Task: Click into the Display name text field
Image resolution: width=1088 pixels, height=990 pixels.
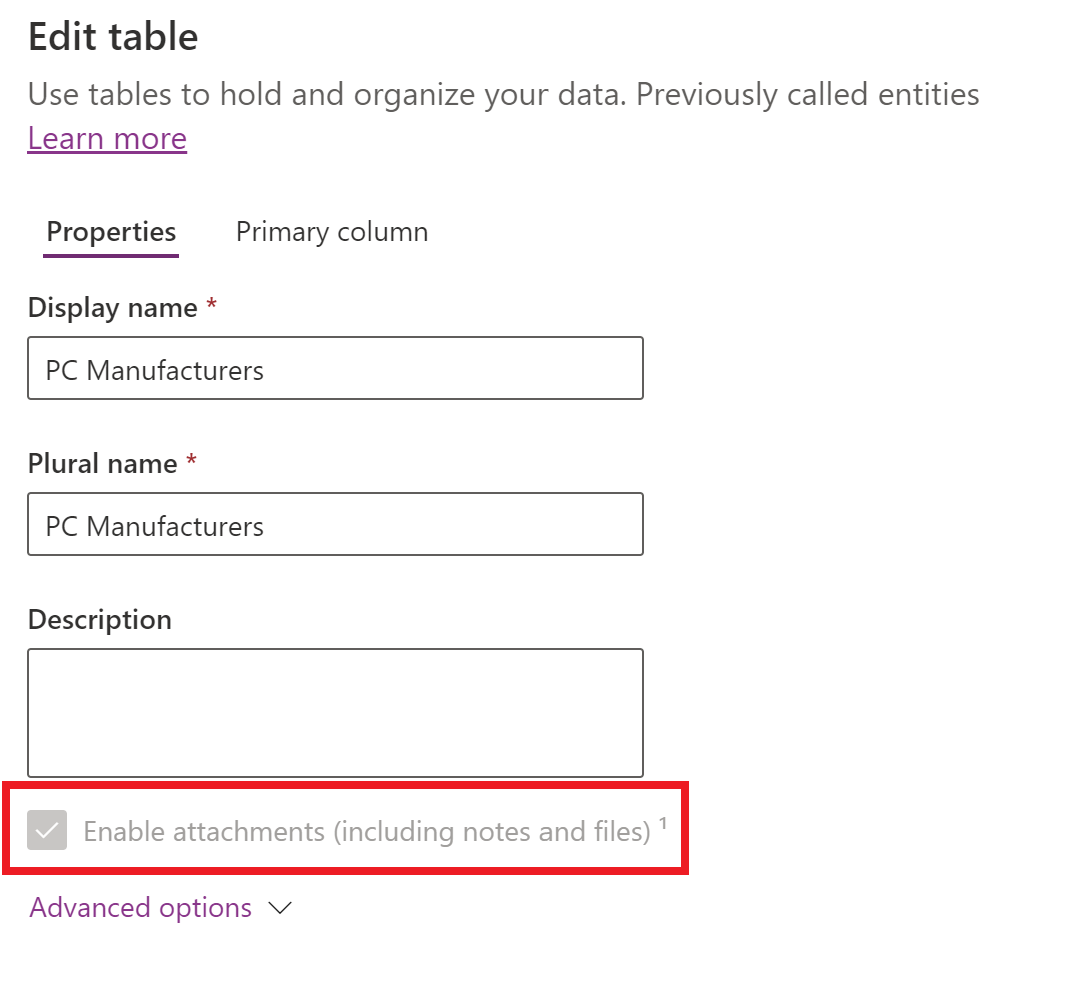Action: coord(335,369)
